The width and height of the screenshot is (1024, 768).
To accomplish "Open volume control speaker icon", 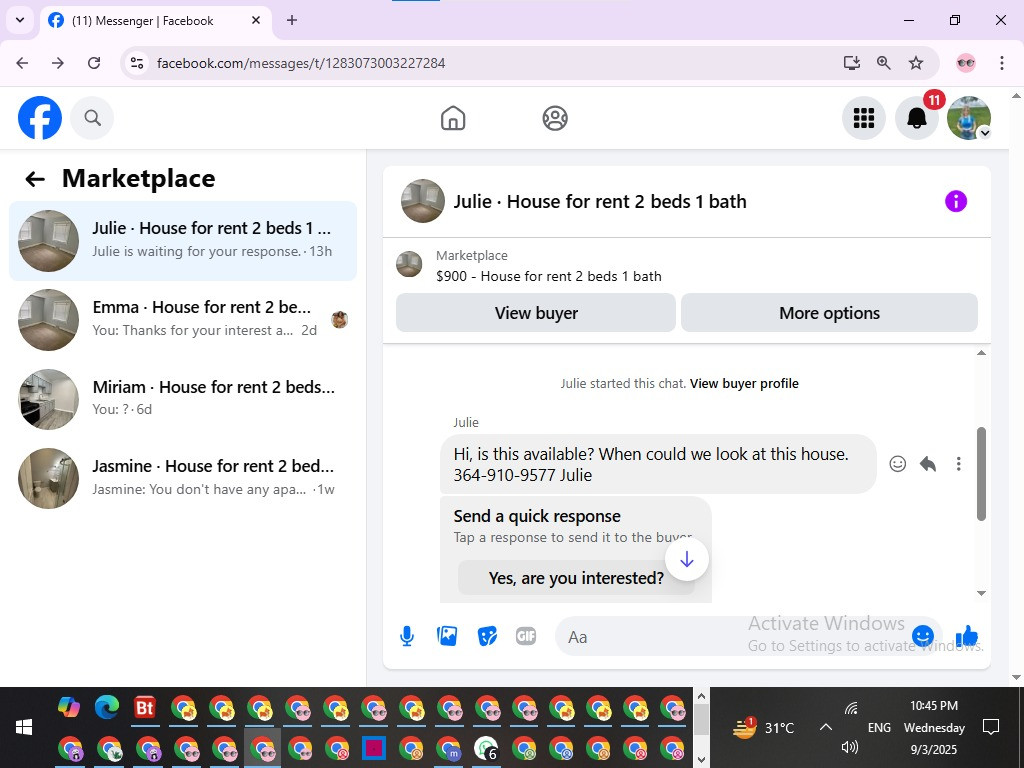I will [850, 746].
